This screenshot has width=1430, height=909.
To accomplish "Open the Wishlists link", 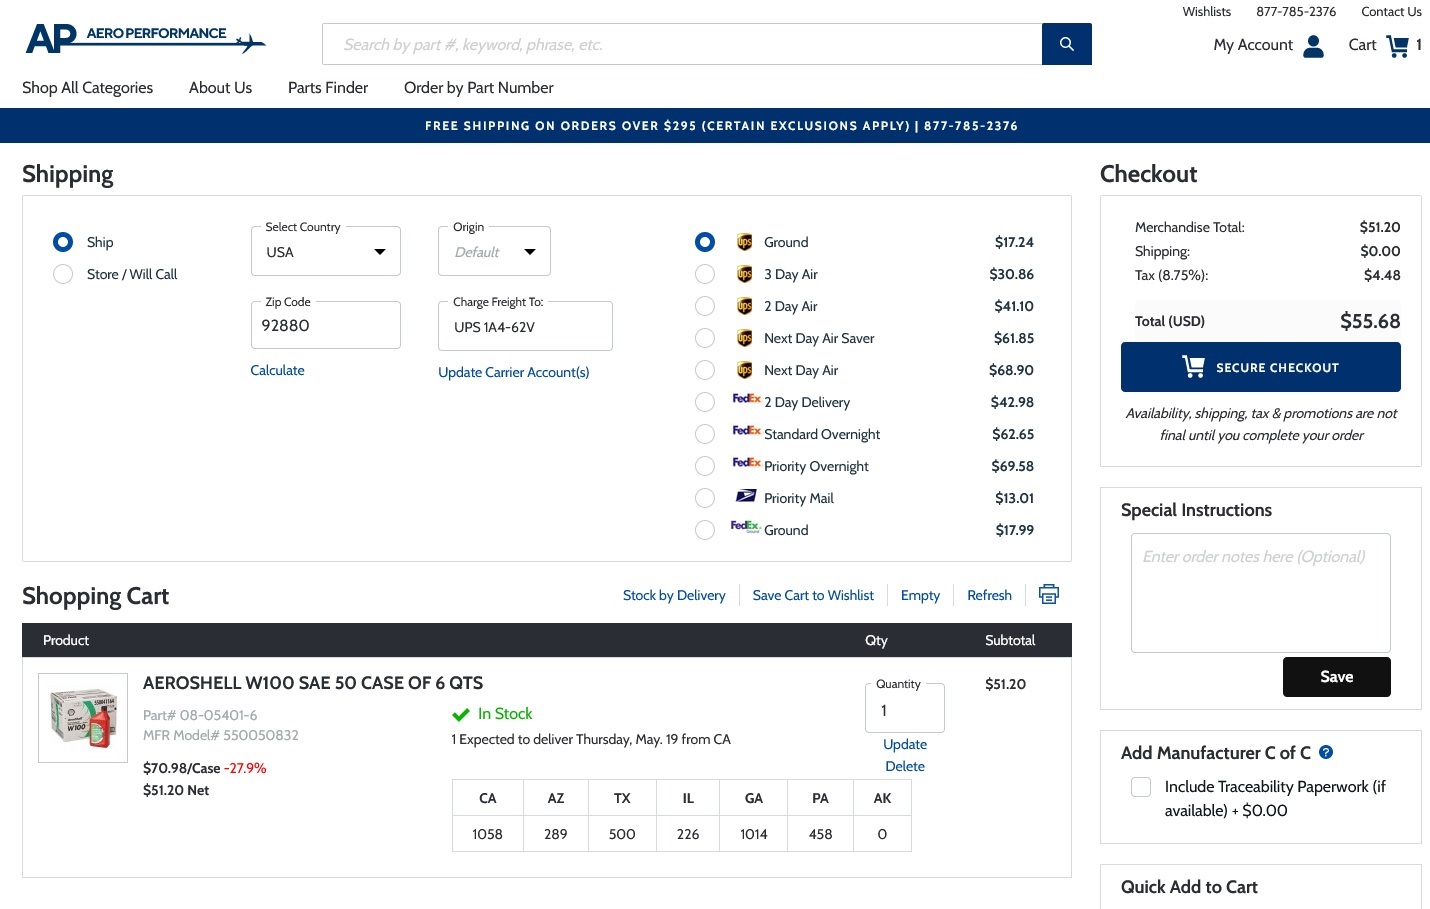I will (1207, 12).
